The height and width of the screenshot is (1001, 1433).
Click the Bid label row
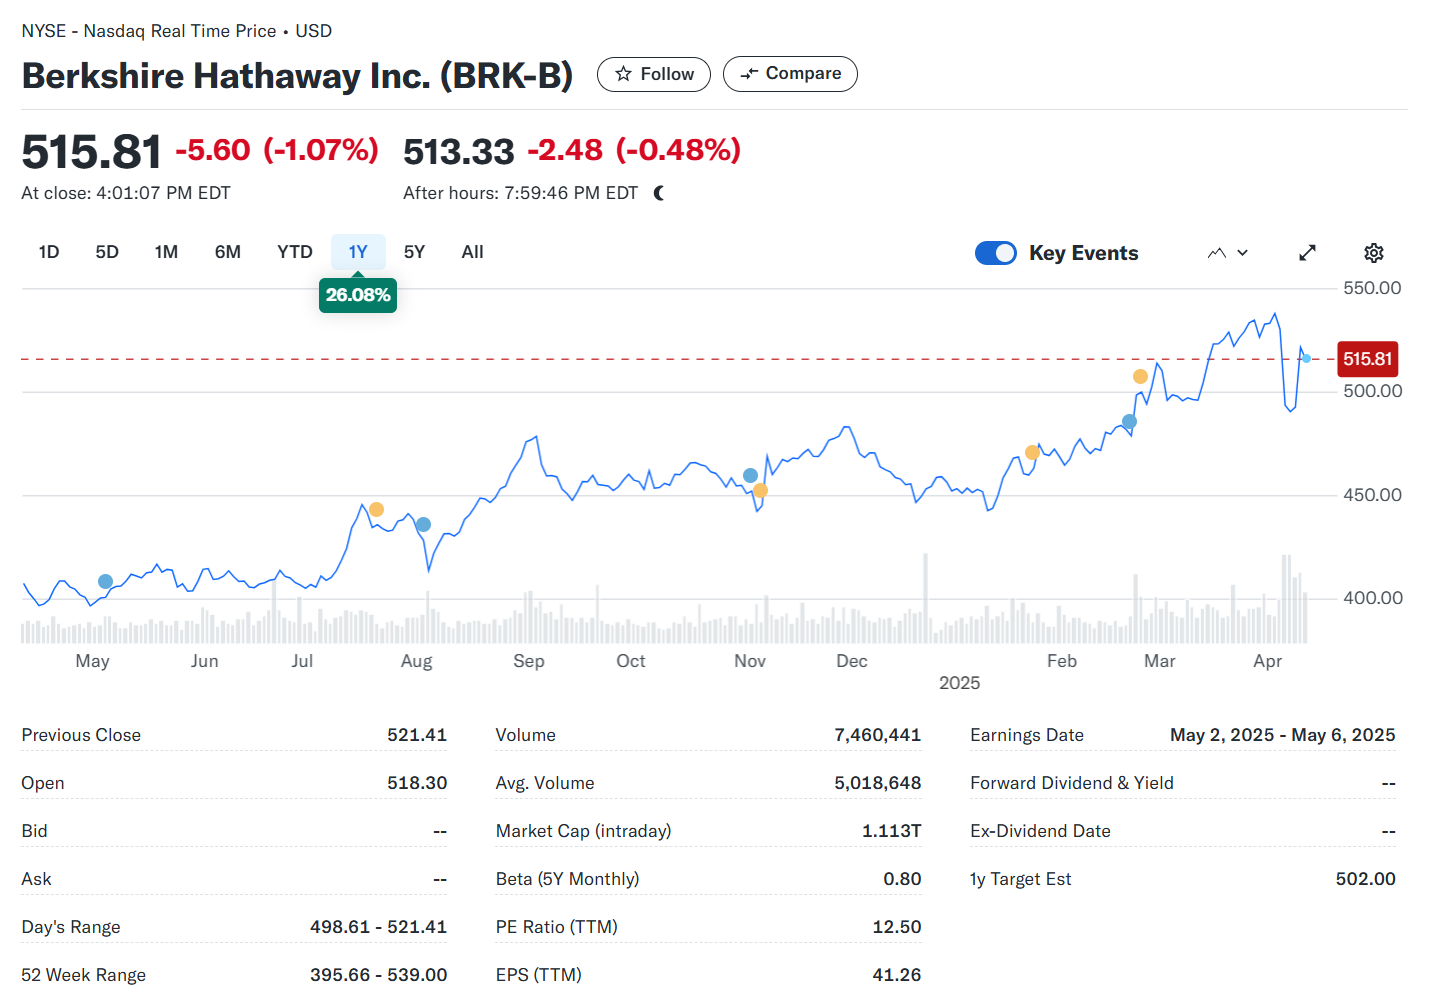(x=234, y=831)
